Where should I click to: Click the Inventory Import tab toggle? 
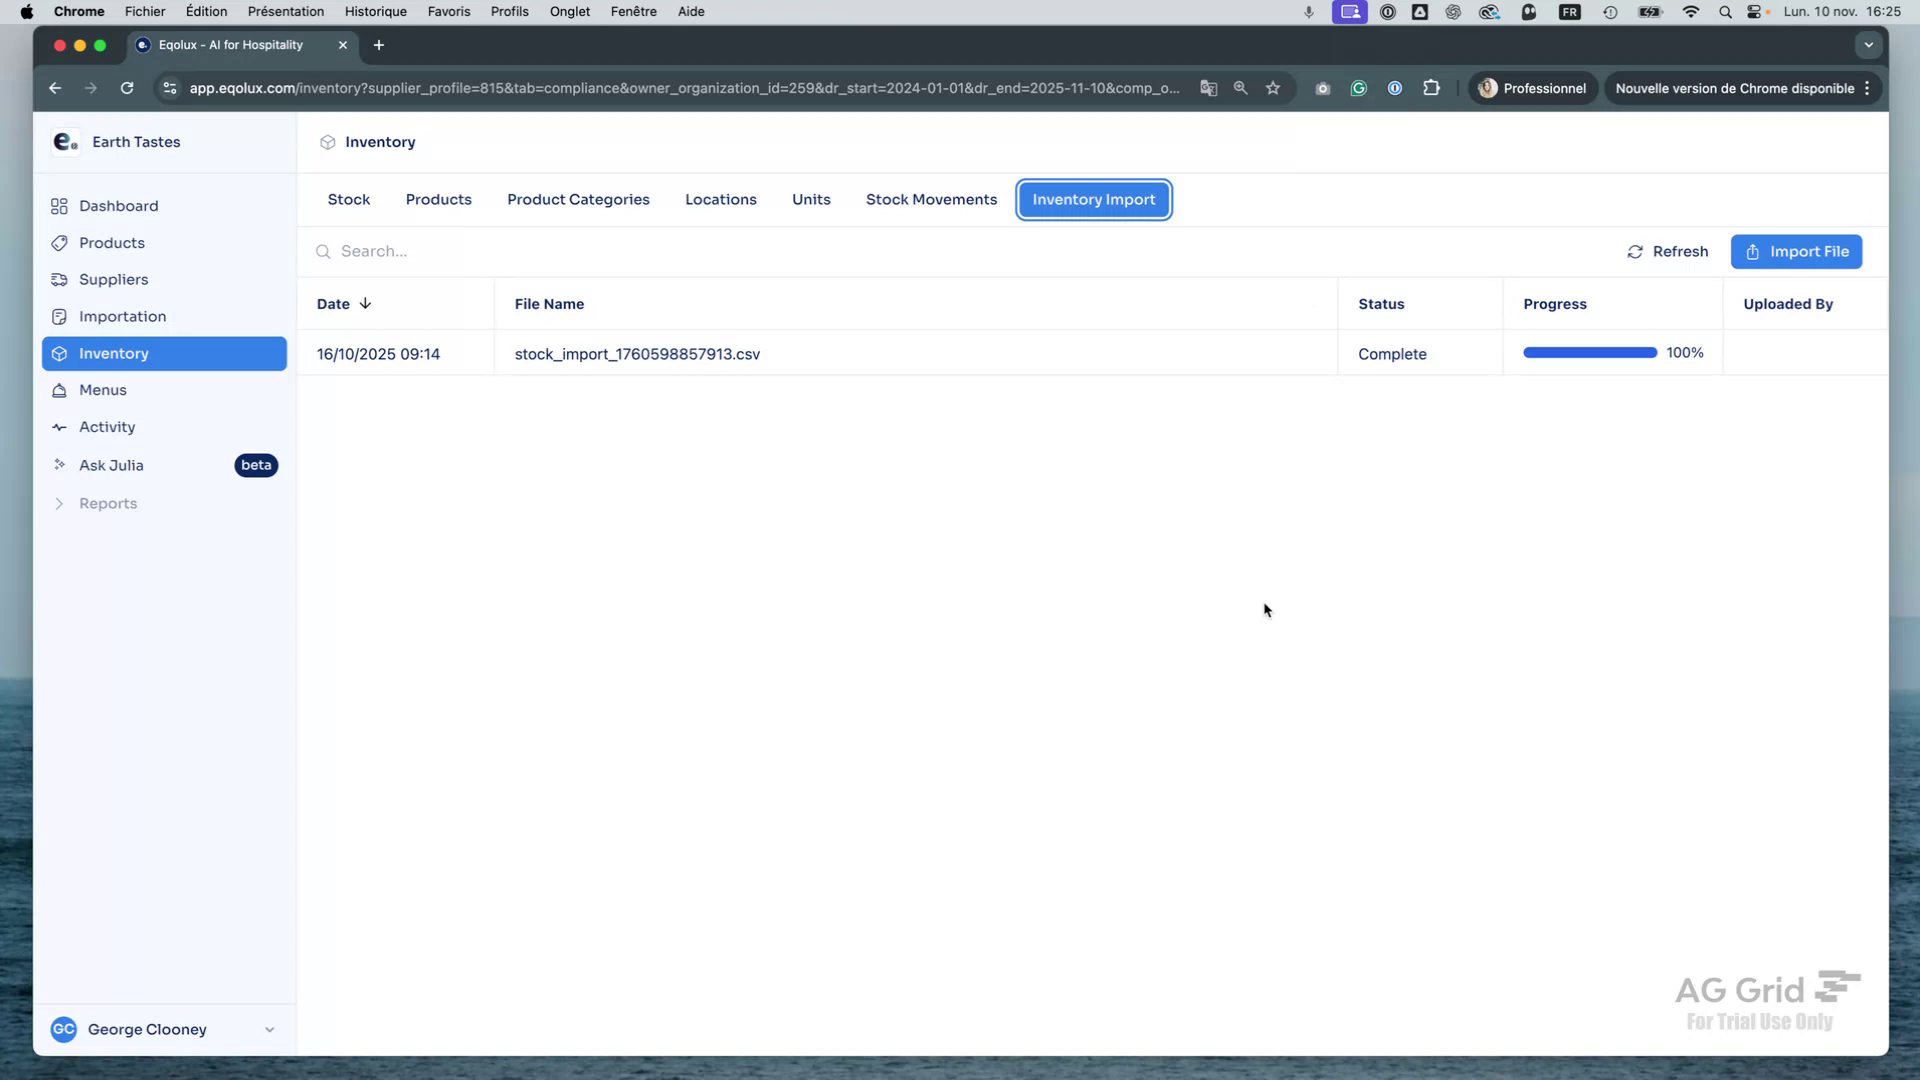(x=1093, y=199)
